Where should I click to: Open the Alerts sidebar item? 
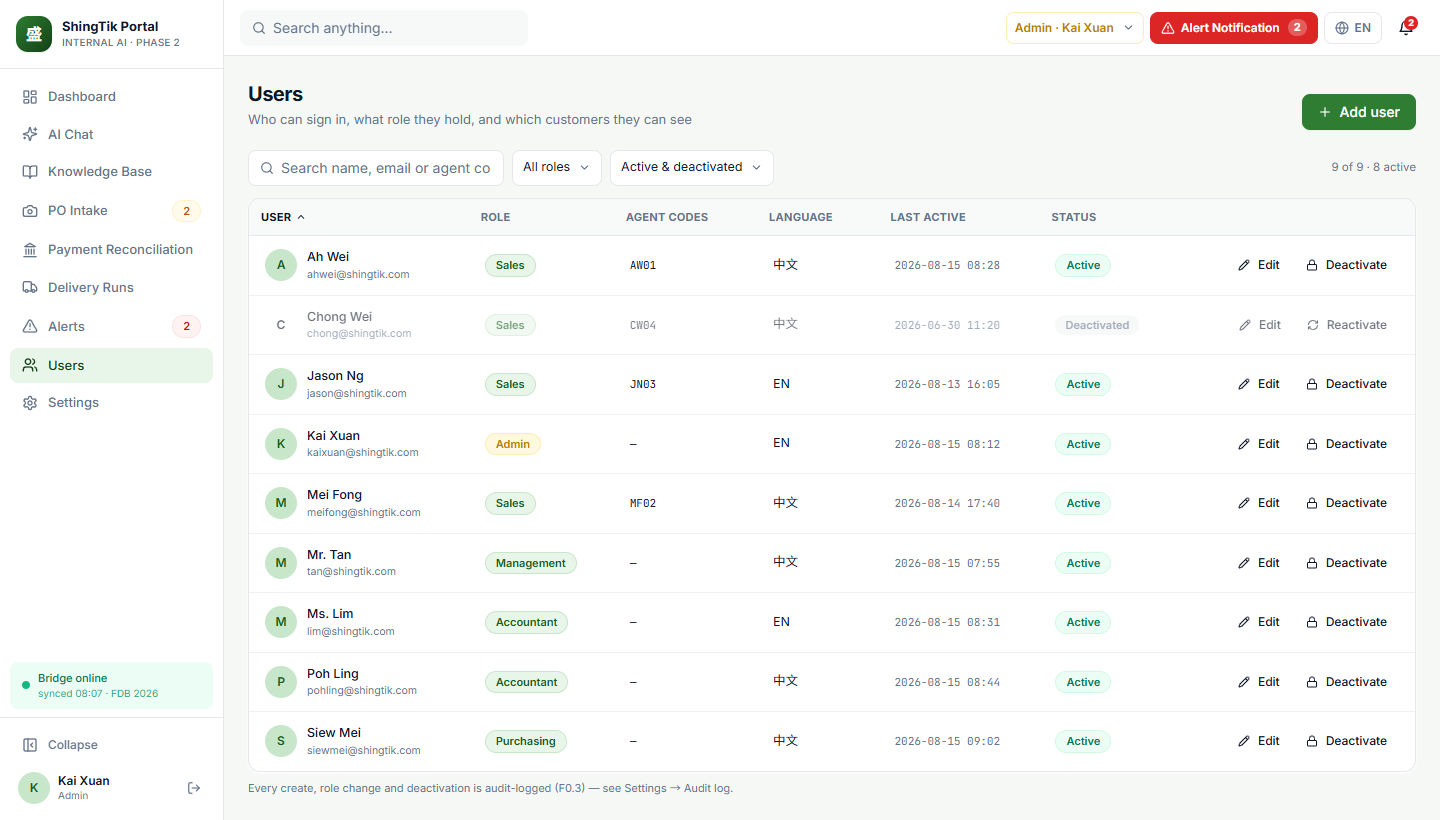click(x=111, y=327)
